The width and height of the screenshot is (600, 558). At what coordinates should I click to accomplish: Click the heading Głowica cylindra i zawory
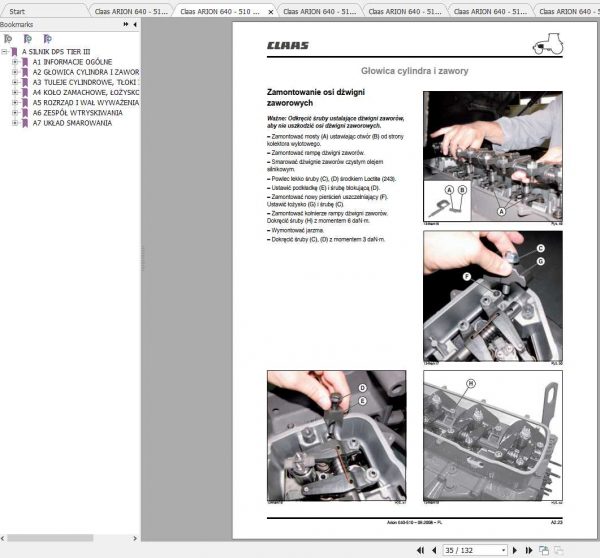415,71
